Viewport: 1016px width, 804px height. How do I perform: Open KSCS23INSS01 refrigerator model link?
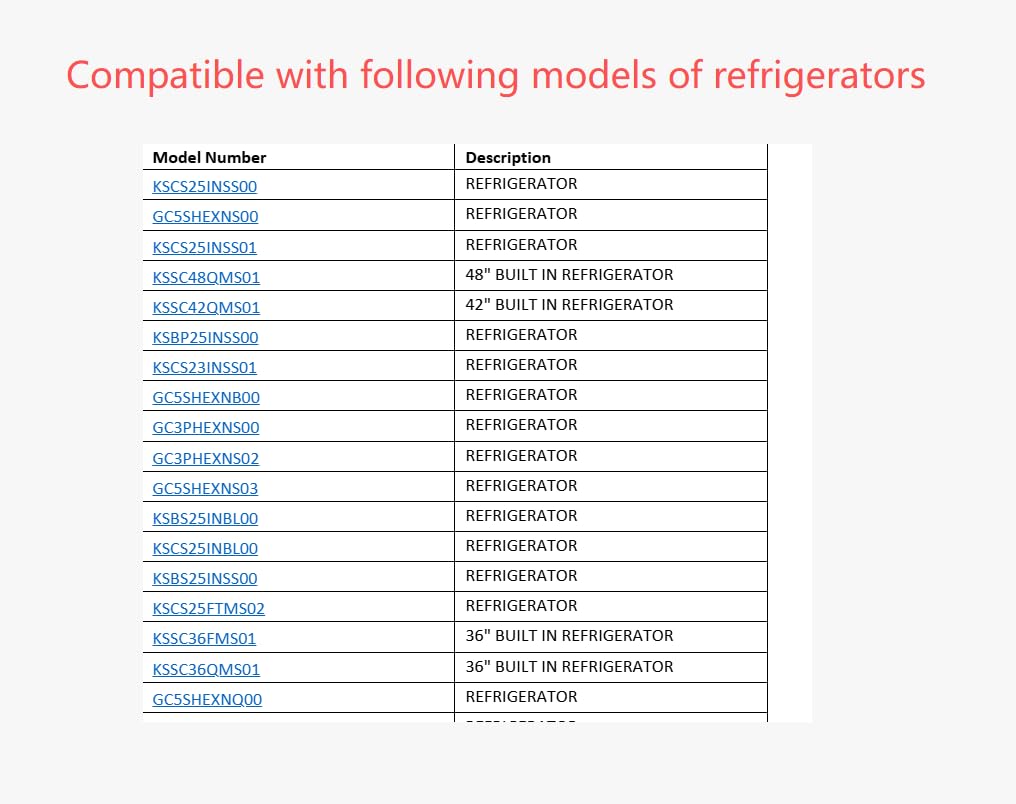pyautogui.click(x=204, y=368)
